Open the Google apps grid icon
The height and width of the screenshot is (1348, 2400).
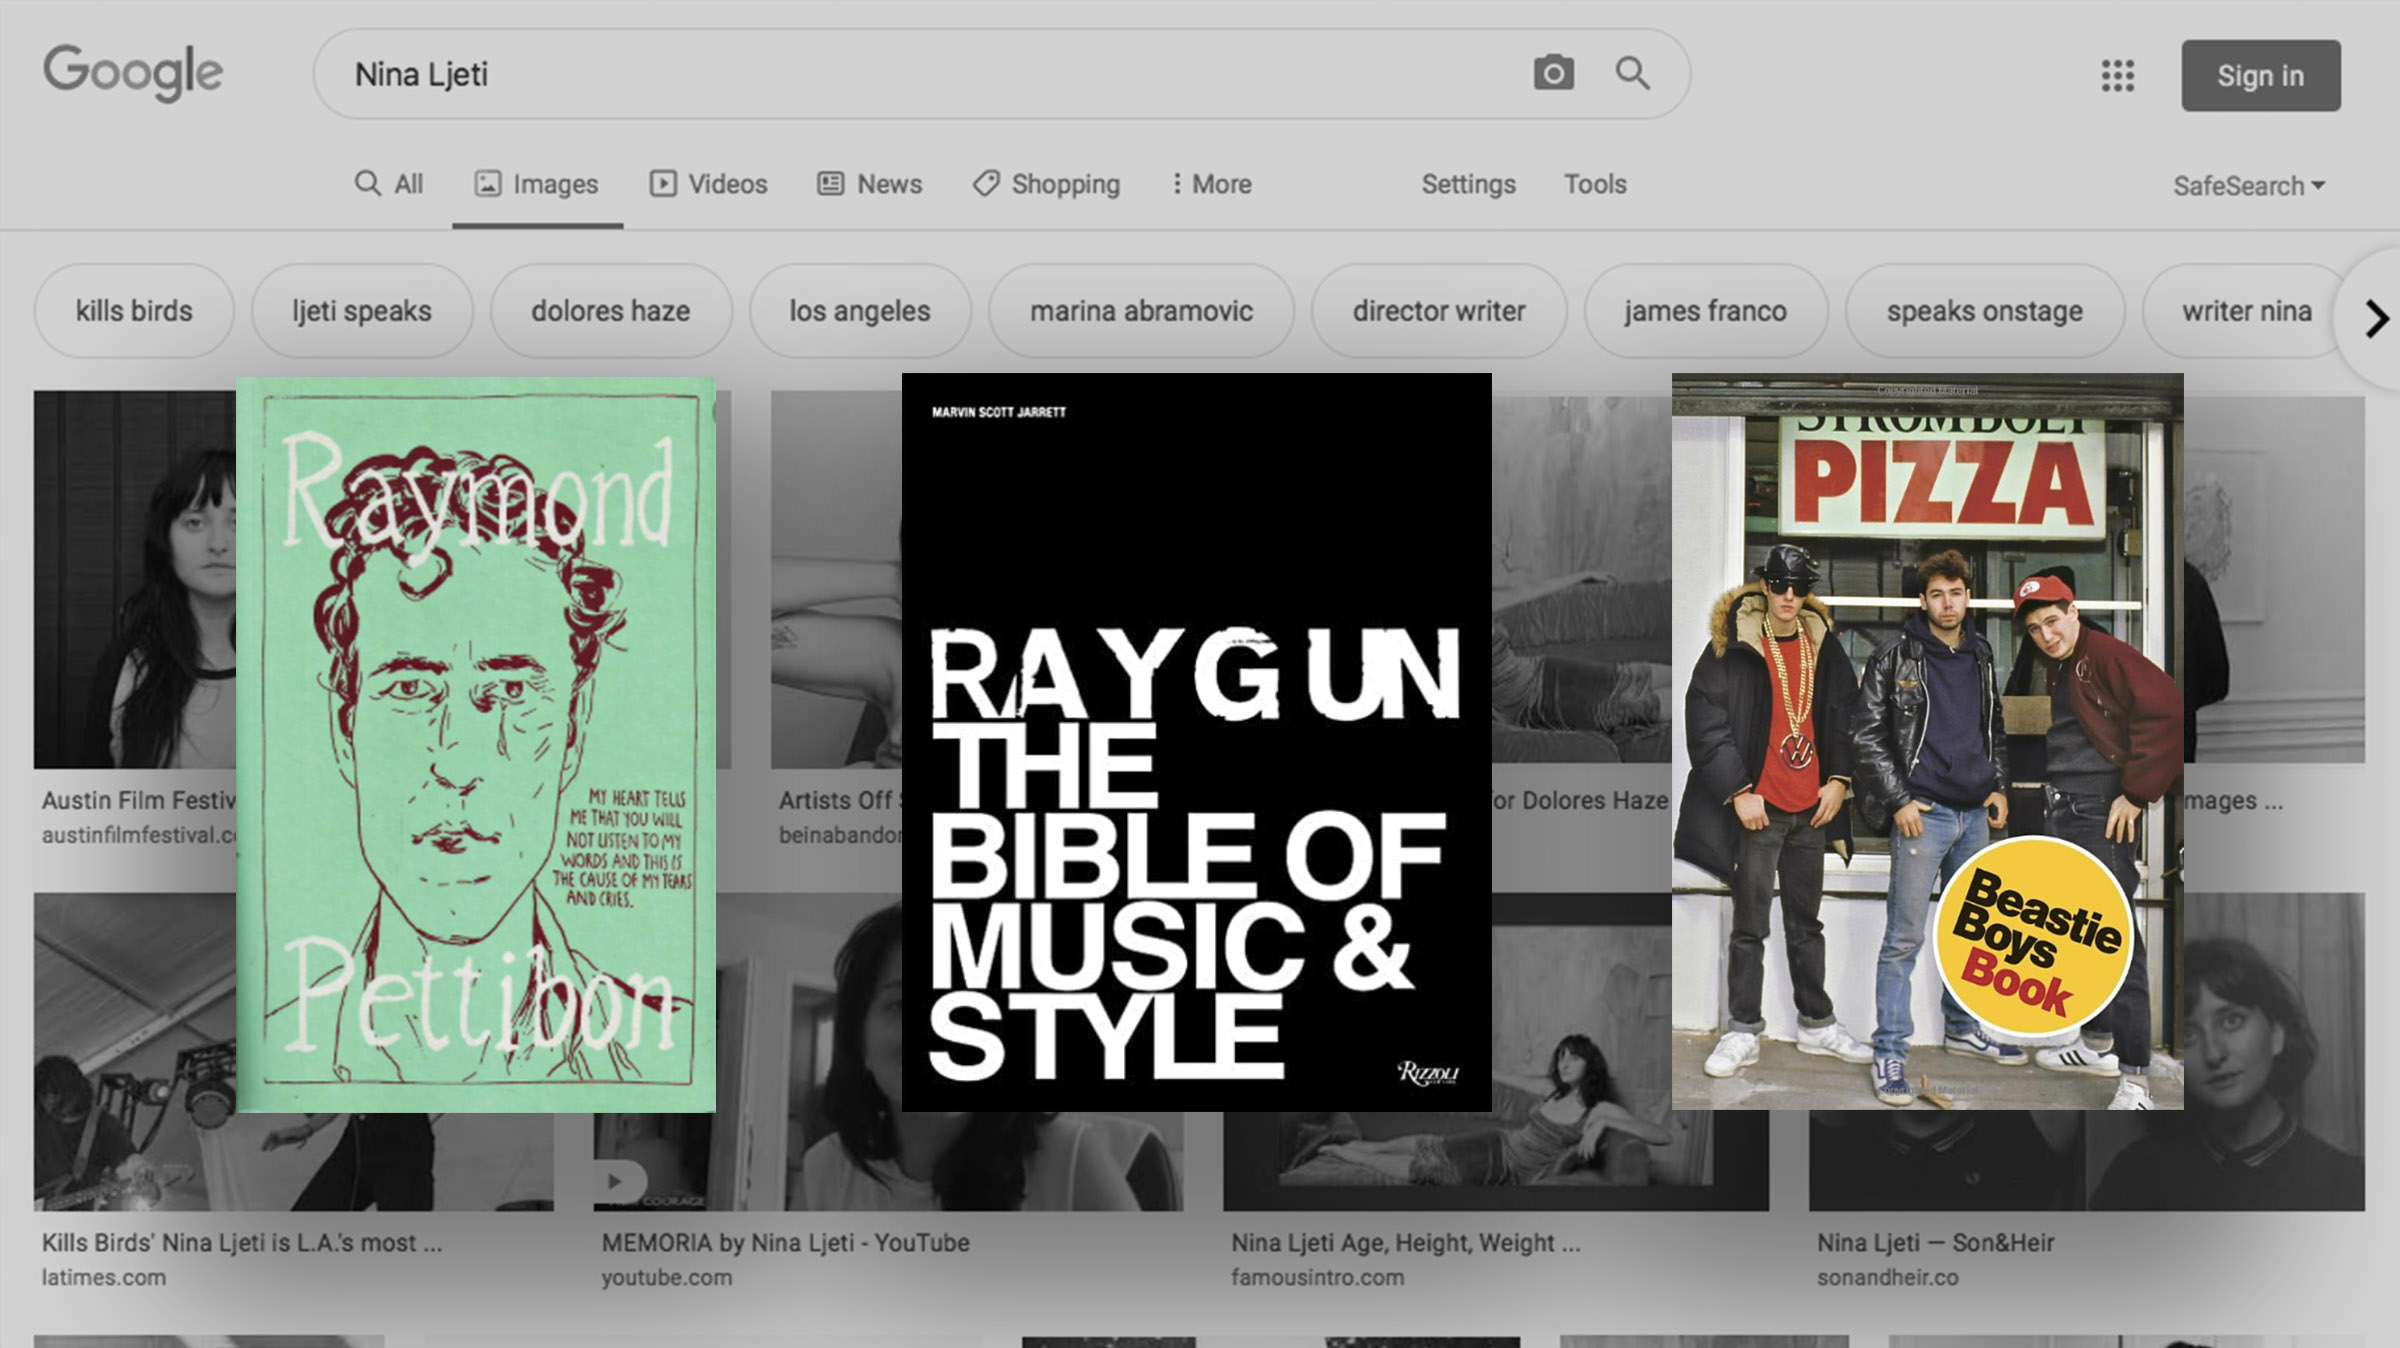[x=2117, y=75]
